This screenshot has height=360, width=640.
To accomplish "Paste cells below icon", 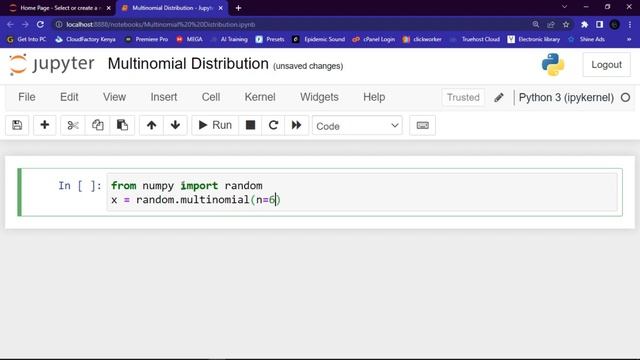I will click(x=122, y=125).
